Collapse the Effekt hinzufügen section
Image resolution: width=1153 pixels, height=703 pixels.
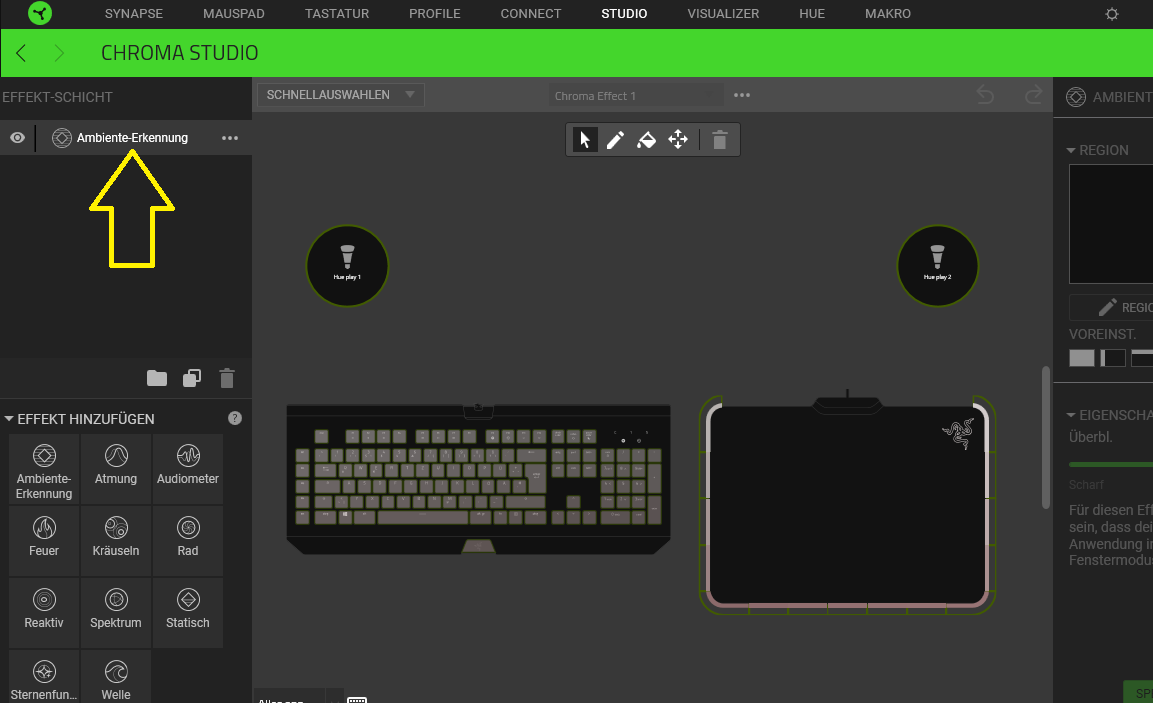[x=9, y=418]
